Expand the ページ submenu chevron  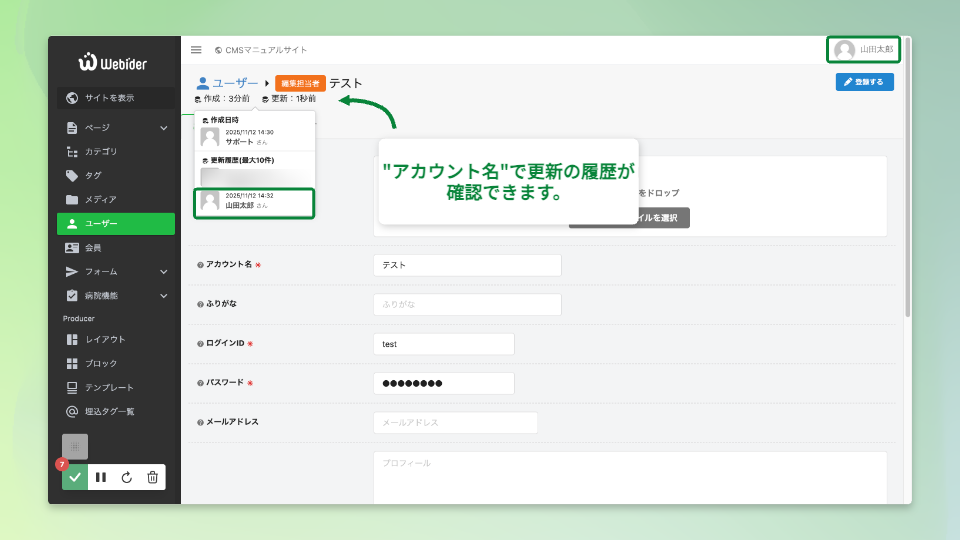(x=163, y=128)
